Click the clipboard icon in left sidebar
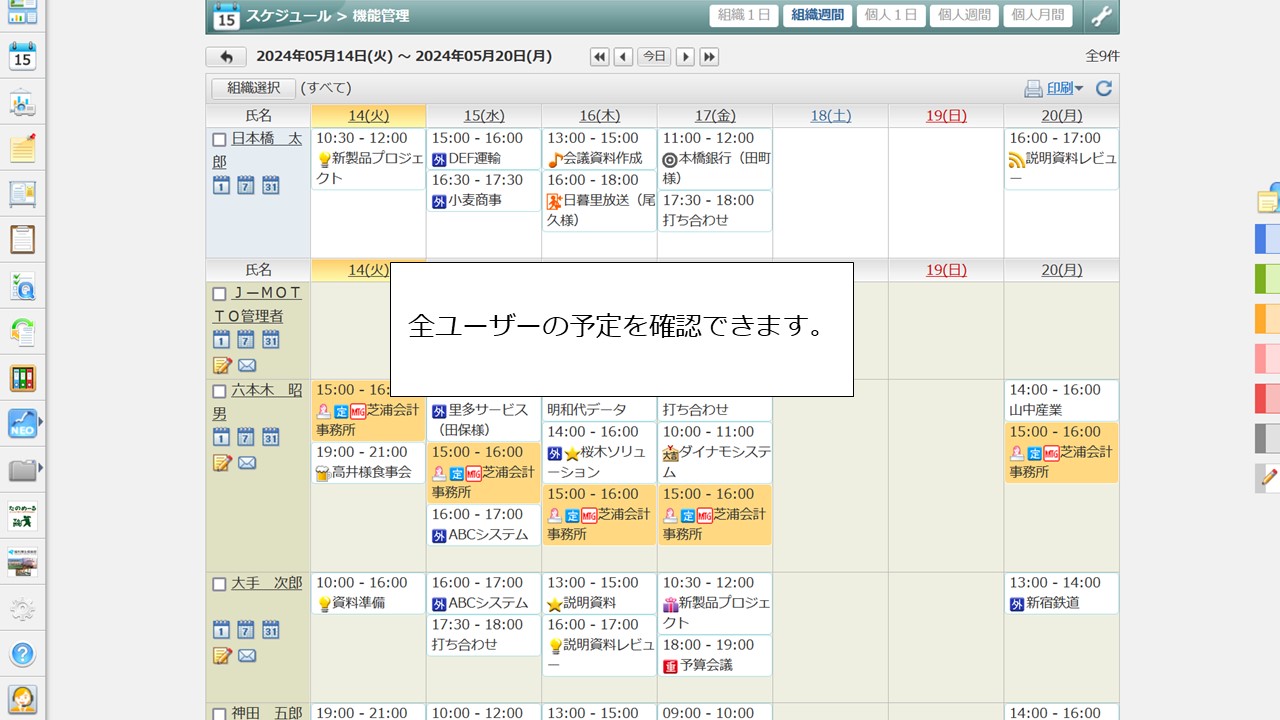 tap(22, 240)
